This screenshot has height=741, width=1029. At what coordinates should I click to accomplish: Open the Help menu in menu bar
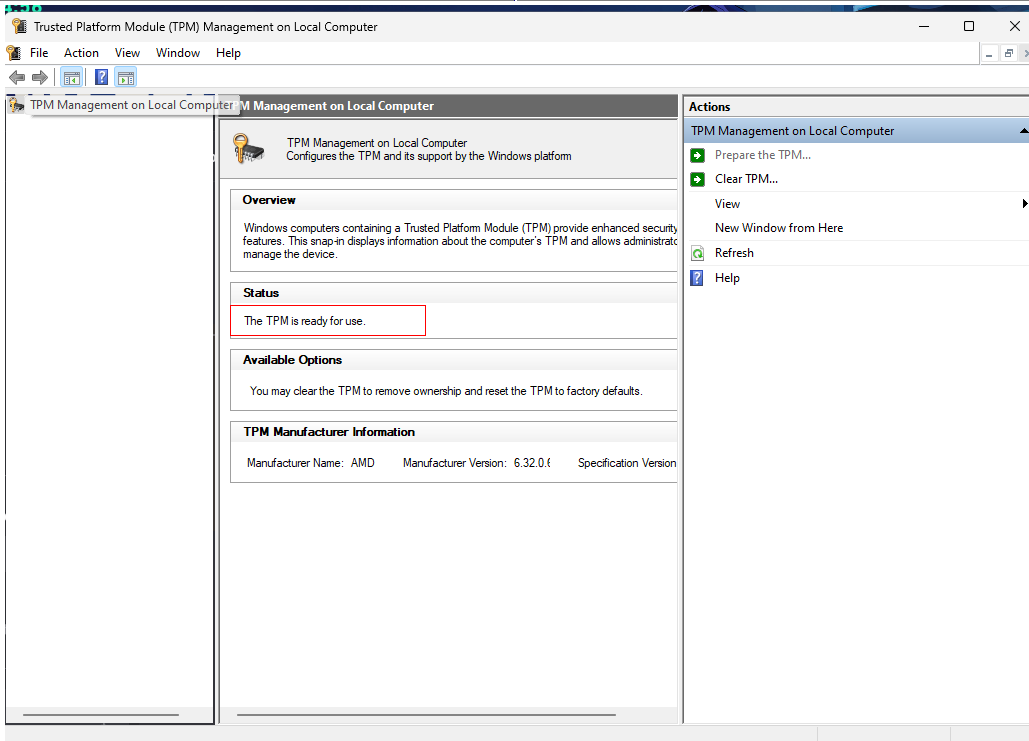(228, 53)
